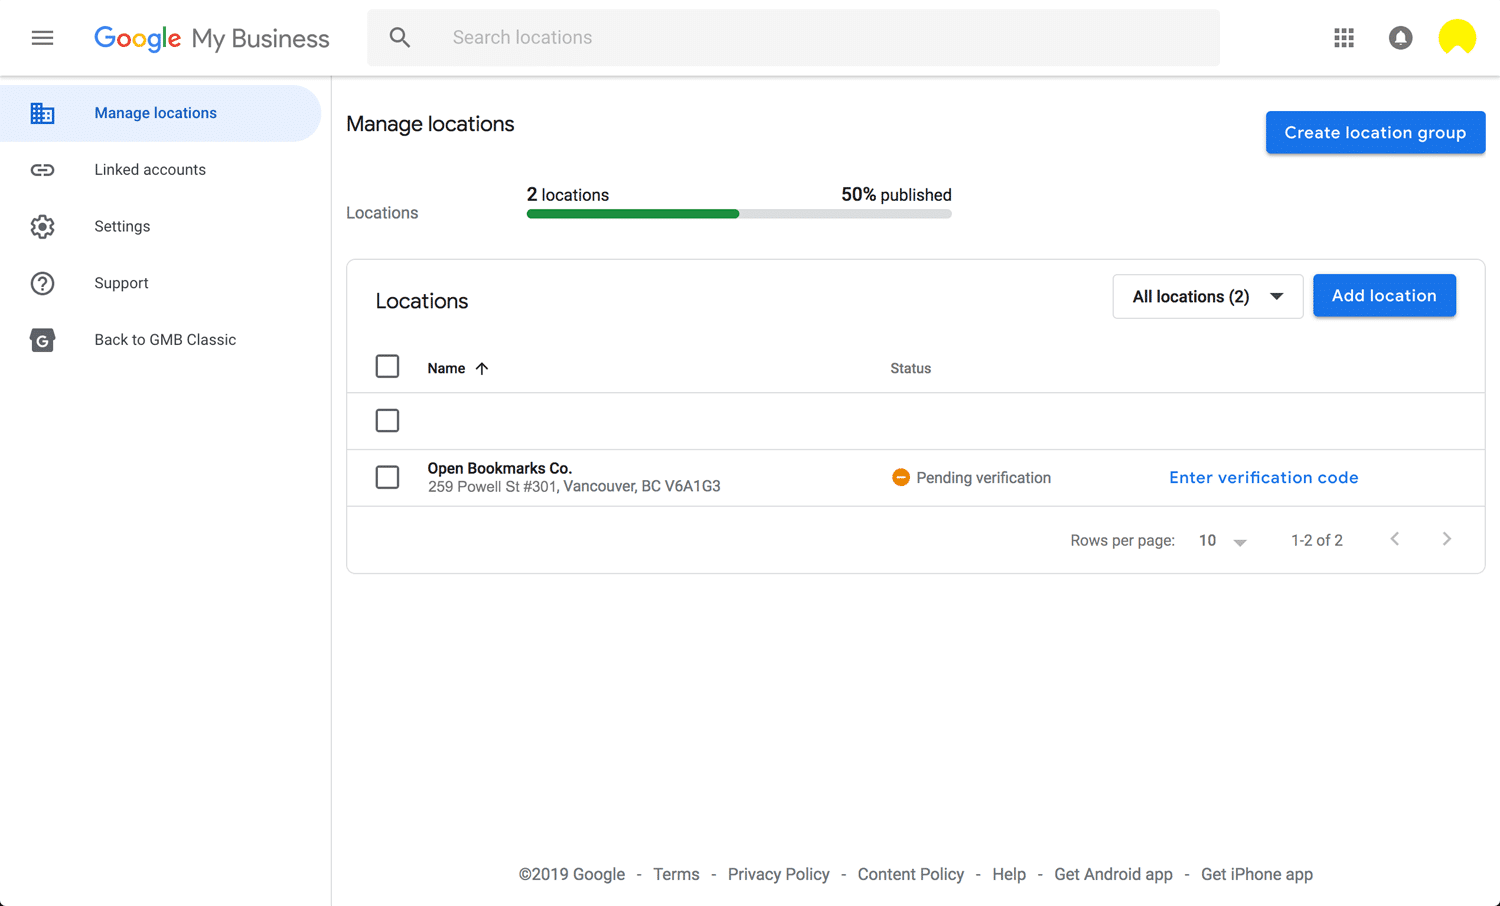Click the orange pending verification icon

901,477
